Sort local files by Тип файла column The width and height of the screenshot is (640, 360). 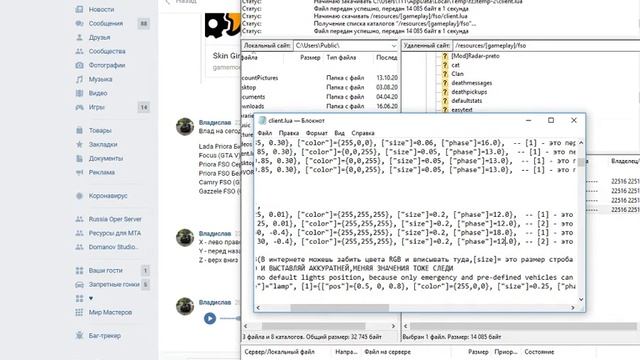point(341,58)
